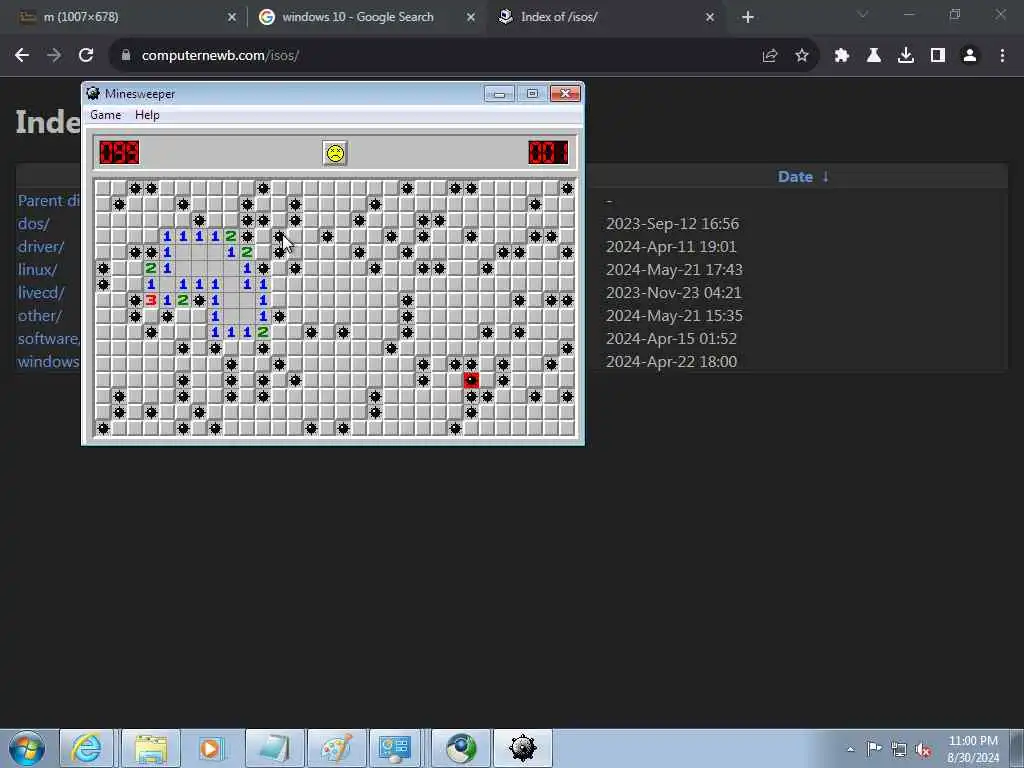The image size is (1024, 768).
Task: Open the driver/ directory link
Action: click(x=40, y=247)
